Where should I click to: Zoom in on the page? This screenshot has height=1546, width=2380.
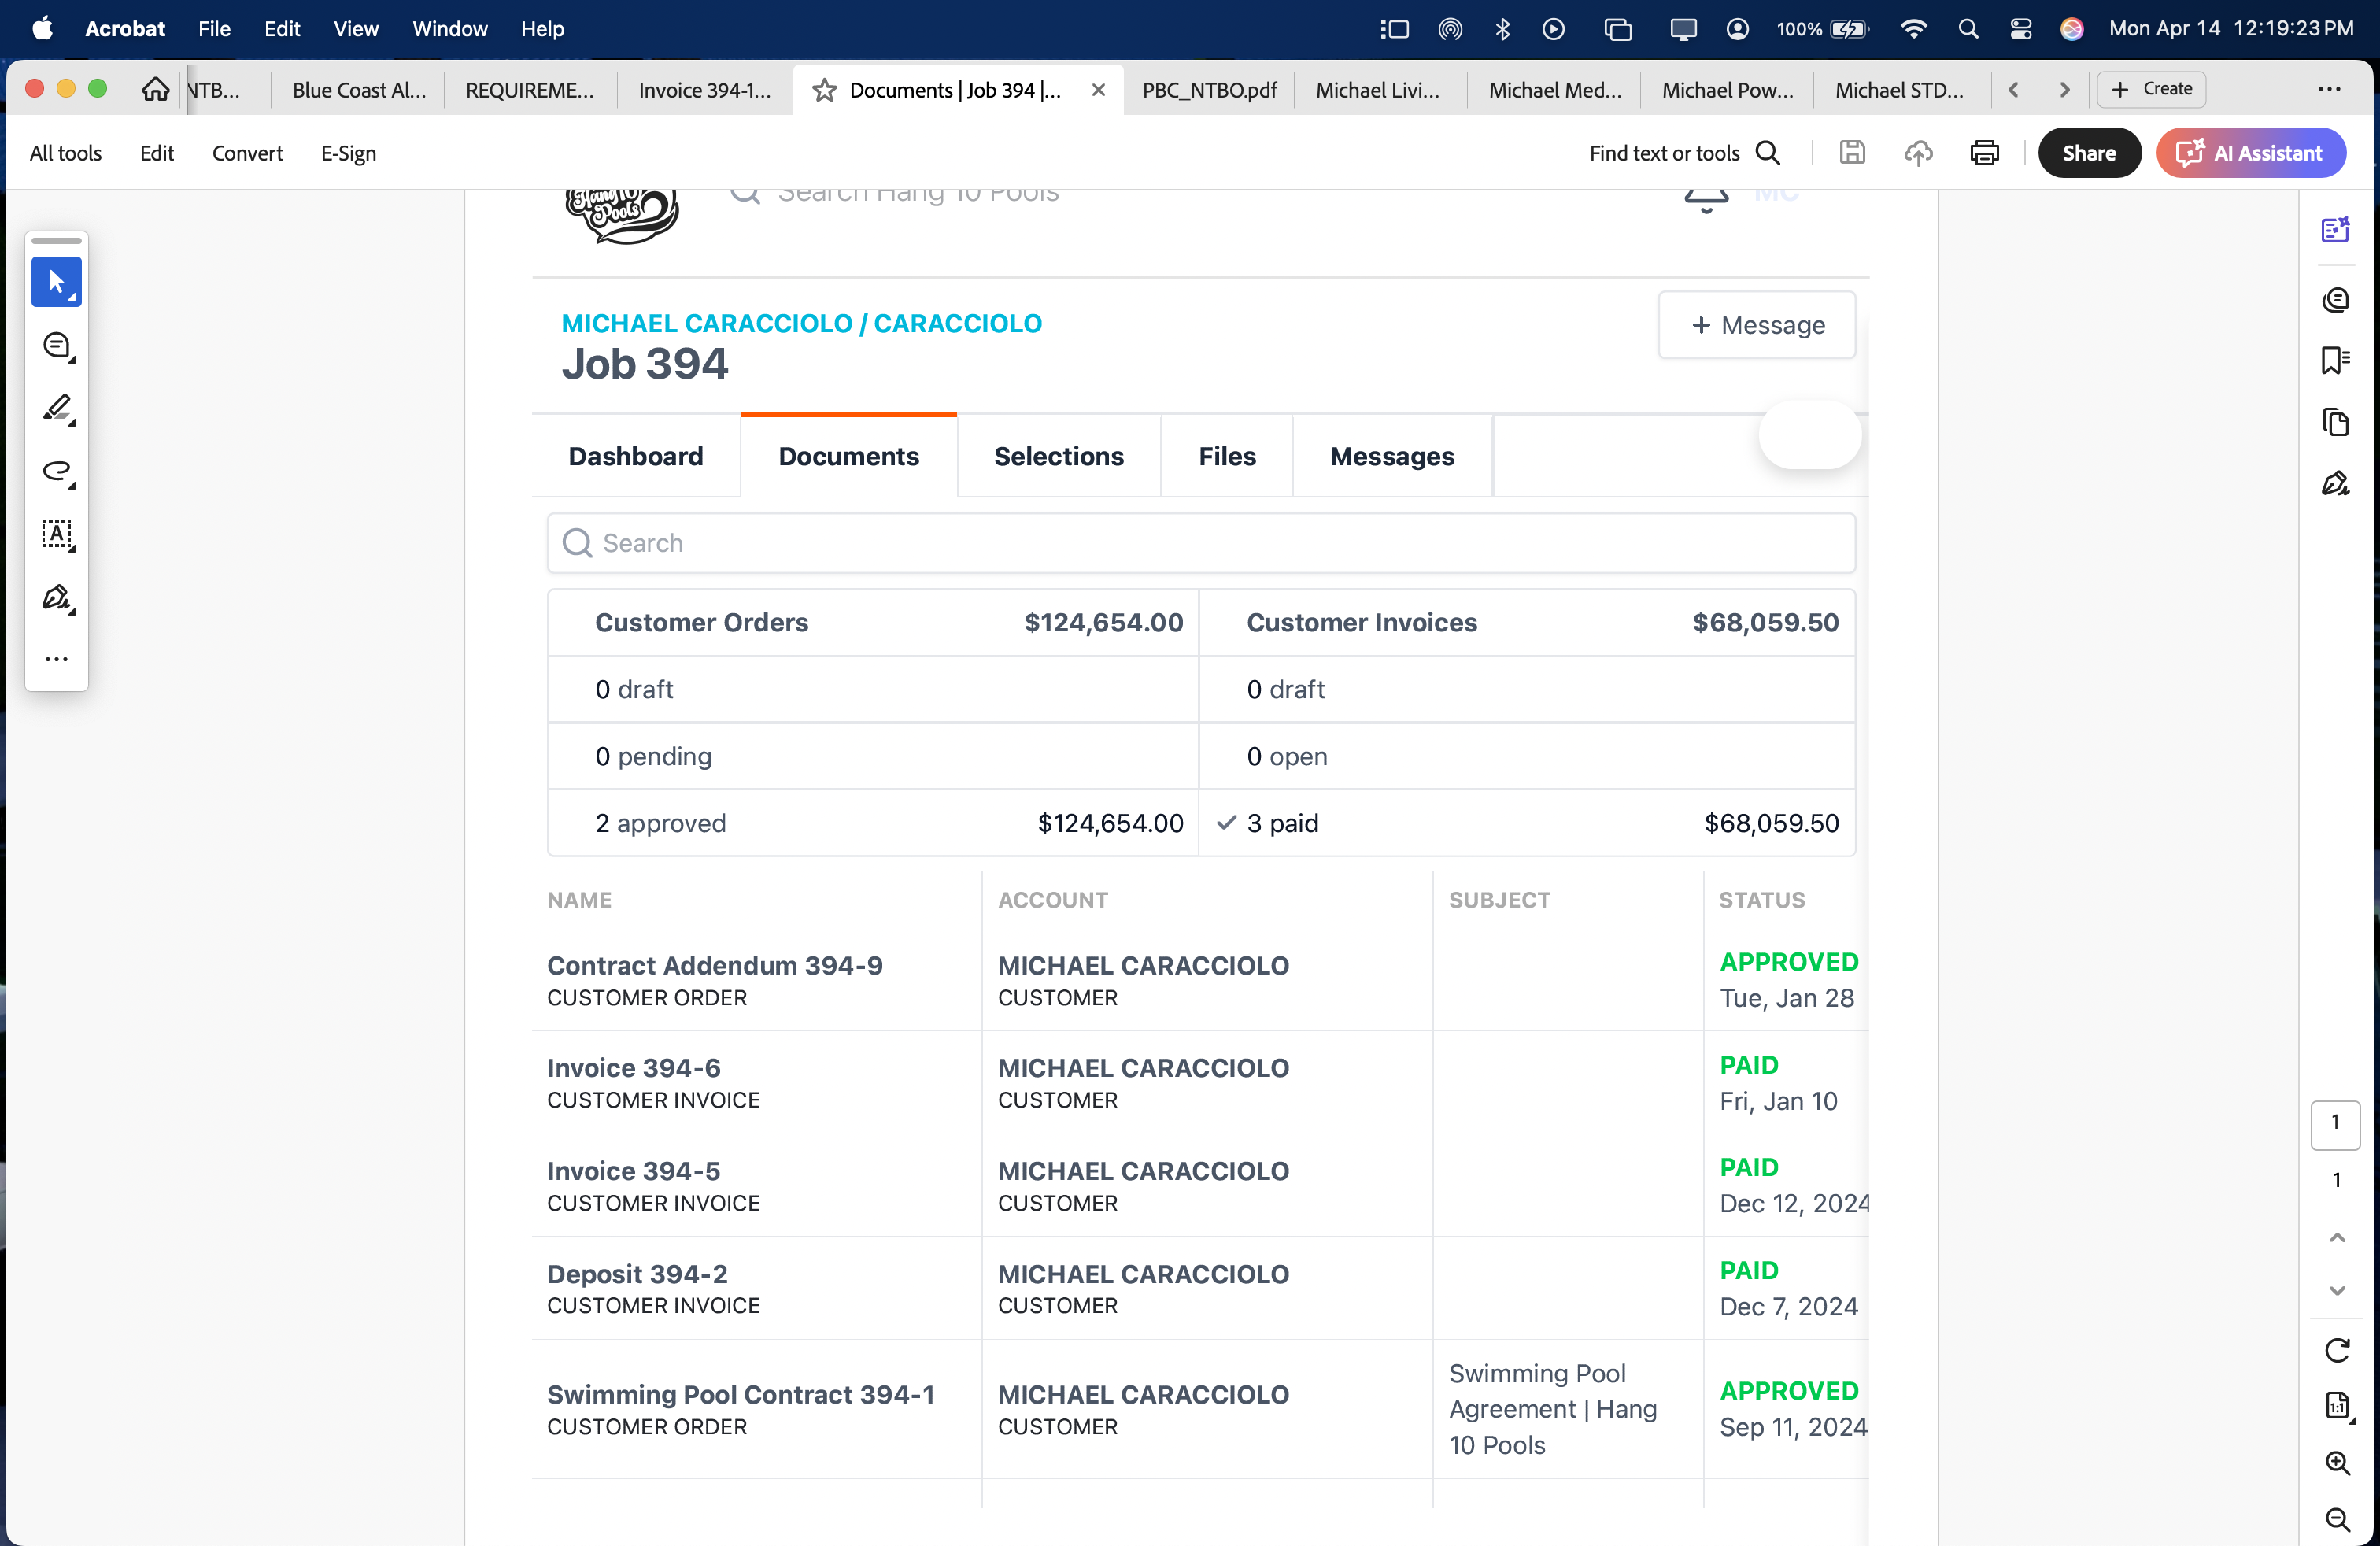pos(2336,1463)
